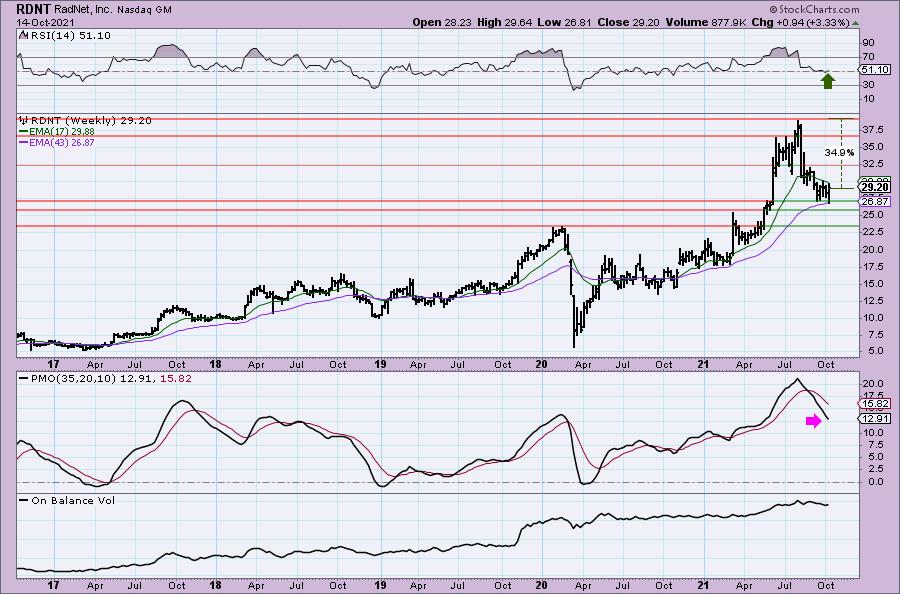Click the 37.5 label on the price axis
This screenshot has height=594, width=900.
pyautogui.click(x=872, y=130)
